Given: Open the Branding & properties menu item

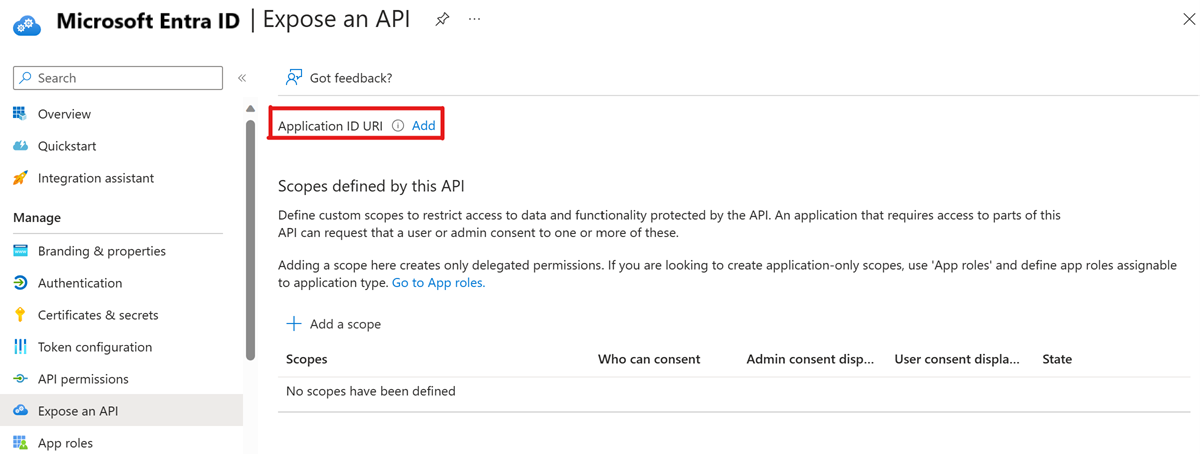Looking at the screenshot, I should pyautogui.click(x=101, y=251).
